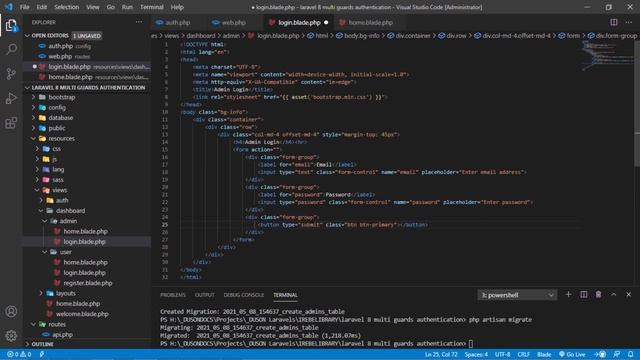Open Help menu
Screen dimensions: 640x360
coord(177,7)
